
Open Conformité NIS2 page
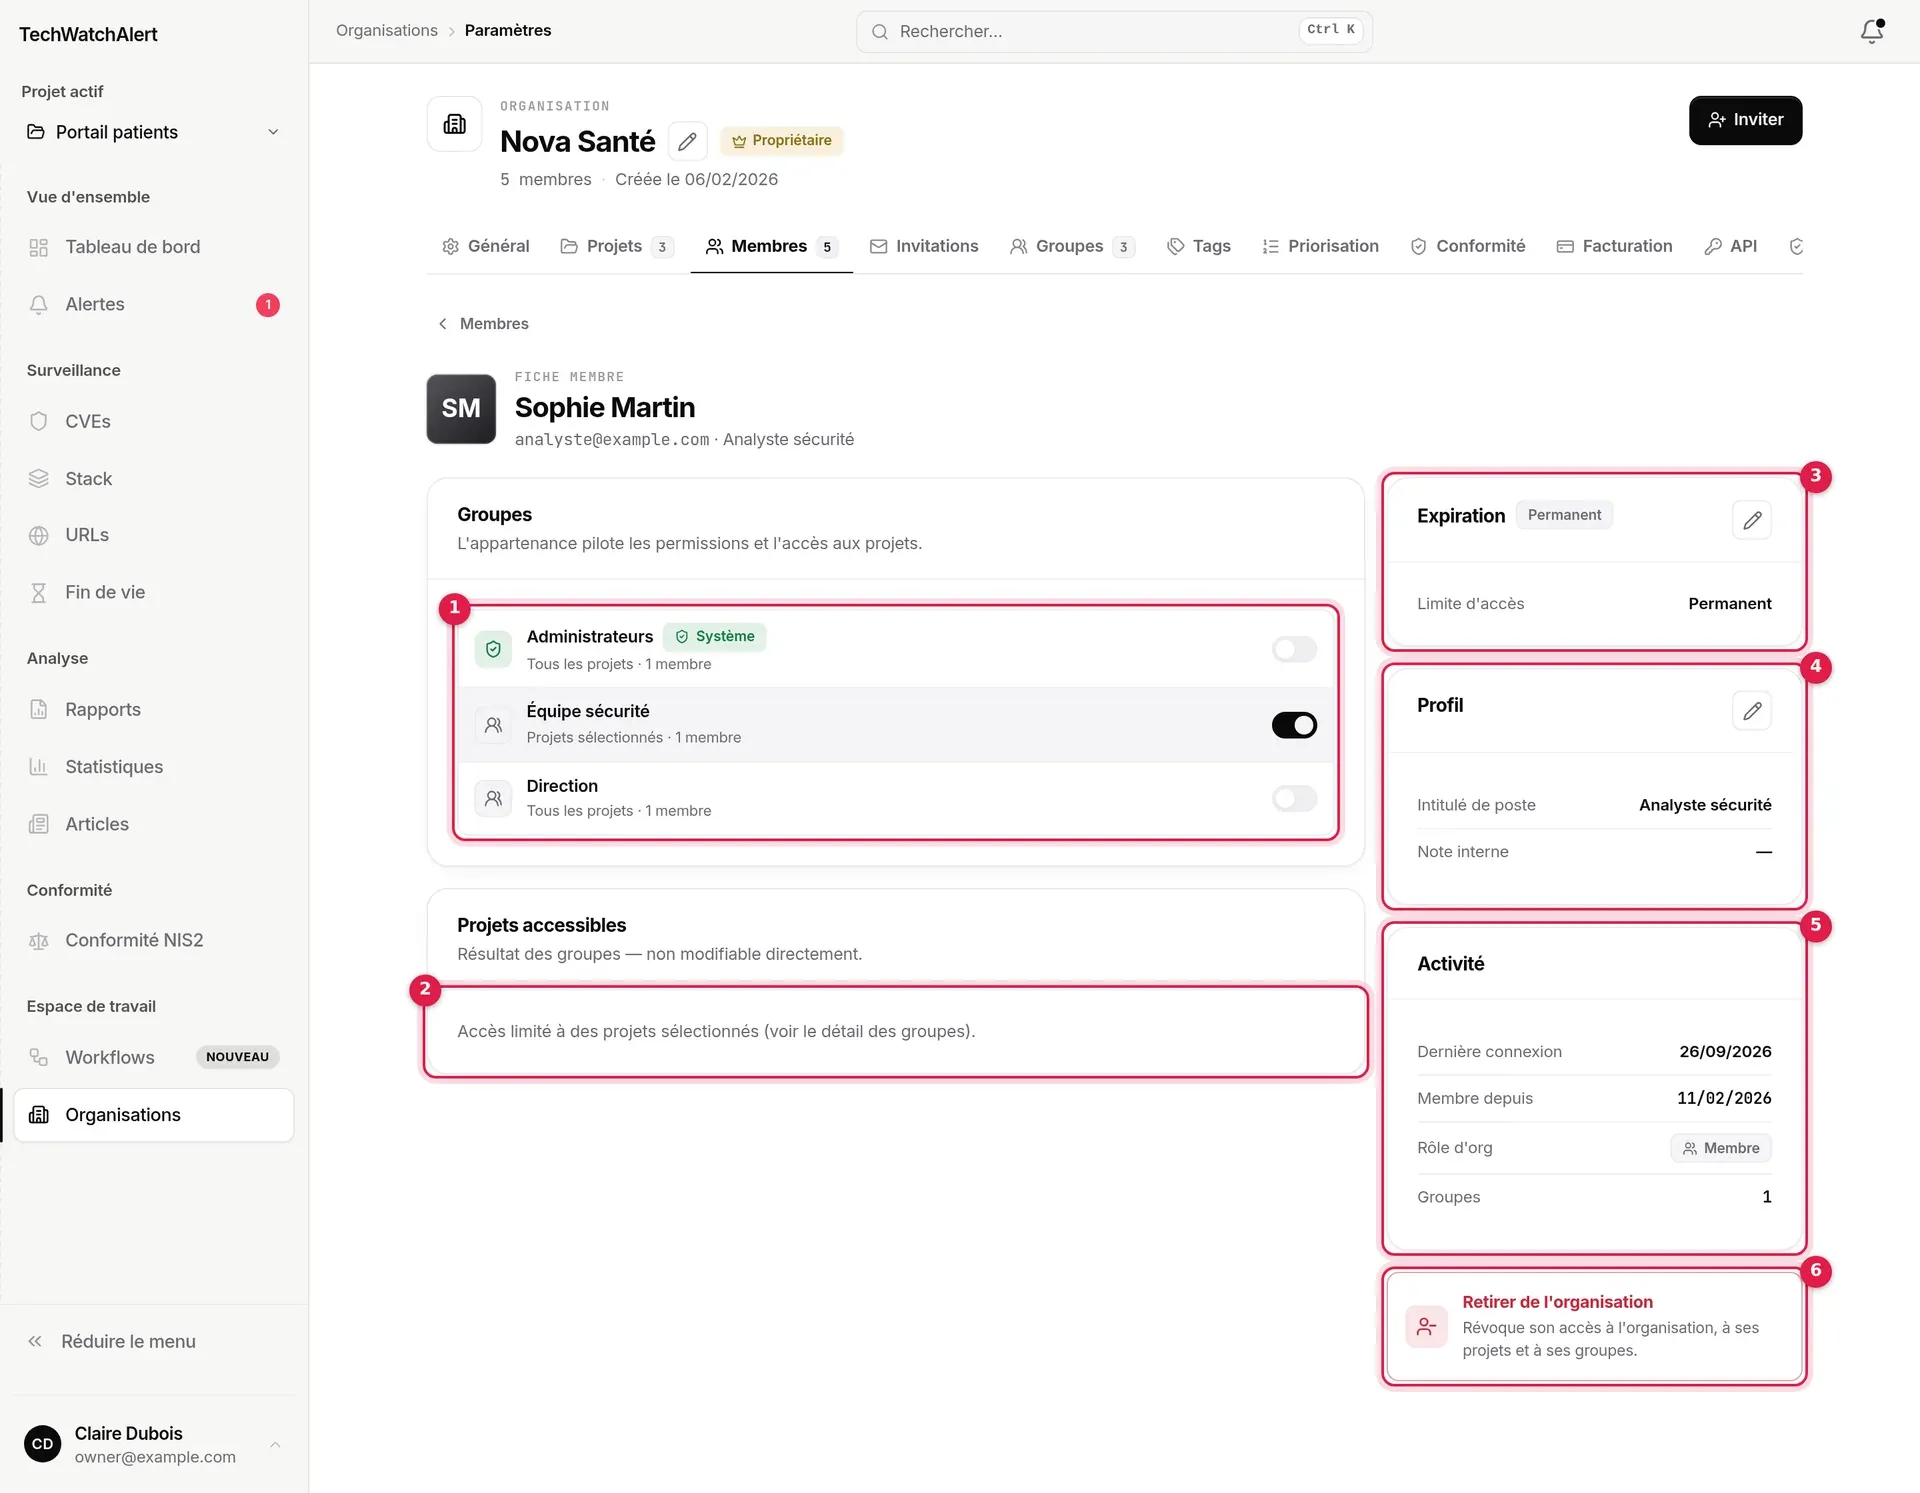pos(153,940)
